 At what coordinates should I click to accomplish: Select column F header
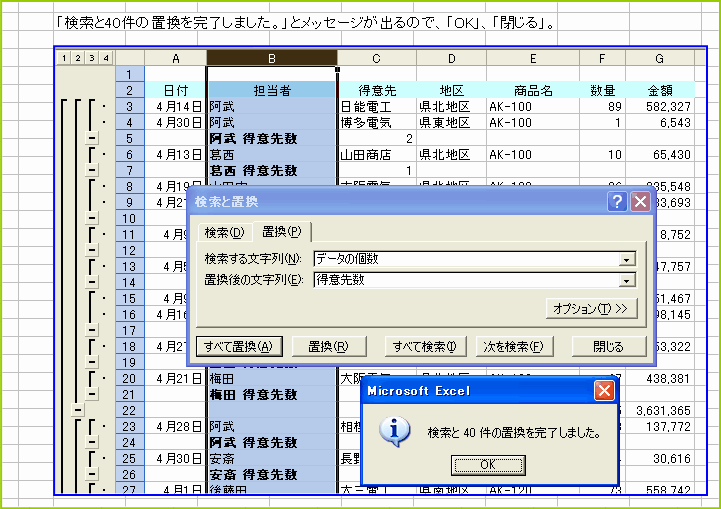pos(602,58)
